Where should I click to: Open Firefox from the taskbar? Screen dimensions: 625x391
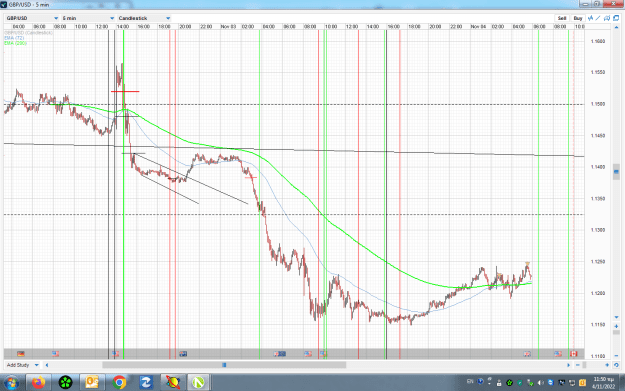[x=39, y=383]
